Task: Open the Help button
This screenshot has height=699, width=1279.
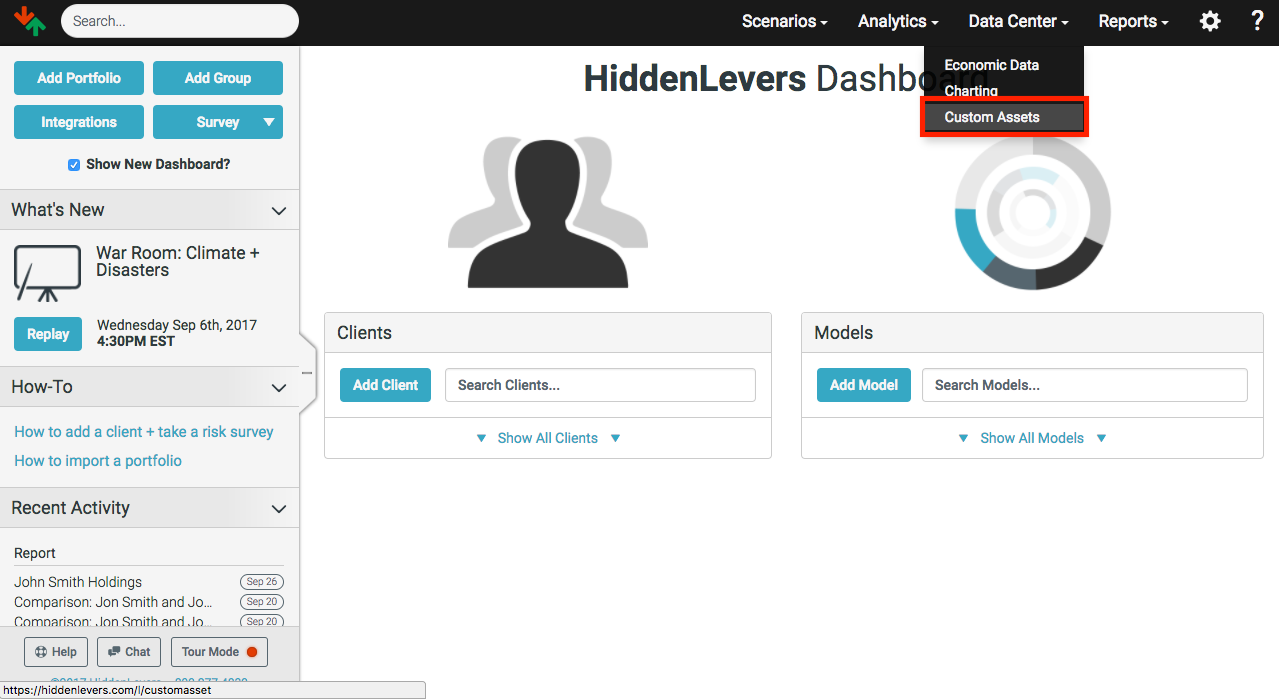Action: pos(56,652)
